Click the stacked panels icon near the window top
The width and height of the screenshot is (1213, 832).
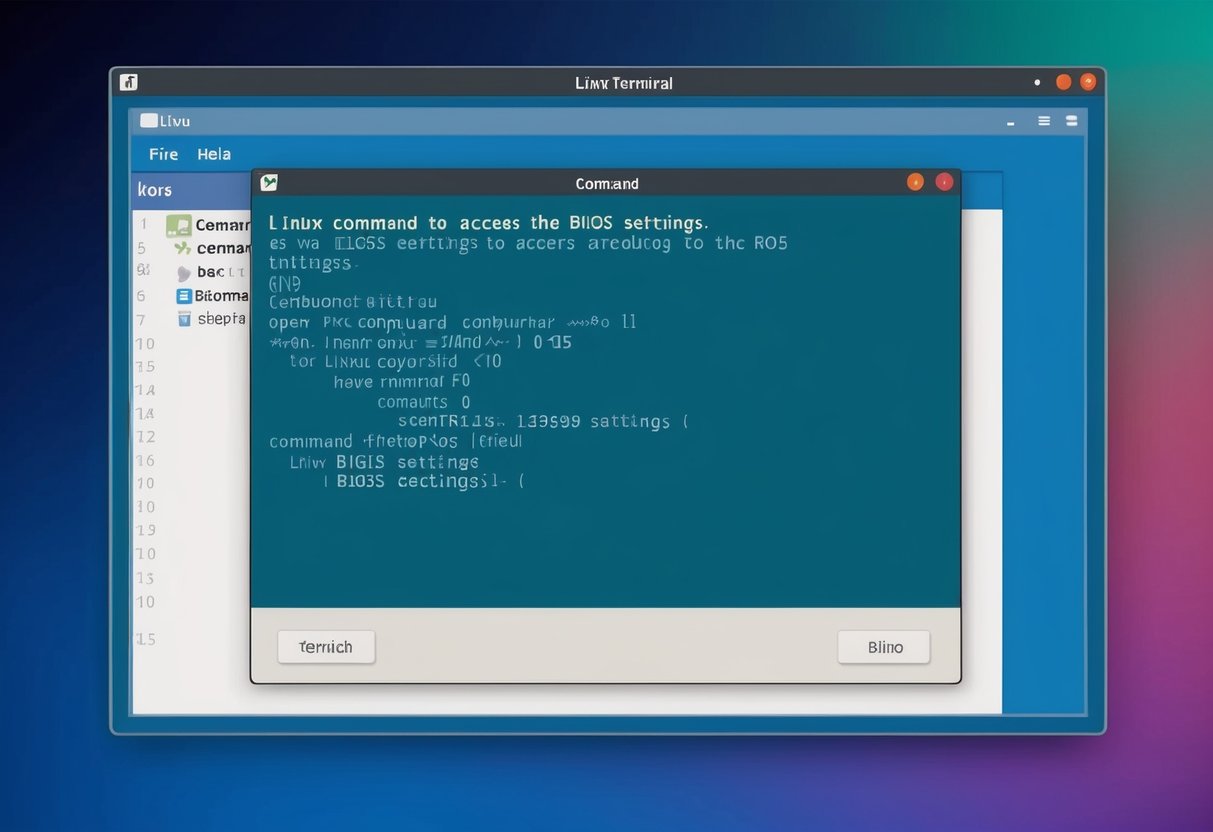pos(1071,120)
